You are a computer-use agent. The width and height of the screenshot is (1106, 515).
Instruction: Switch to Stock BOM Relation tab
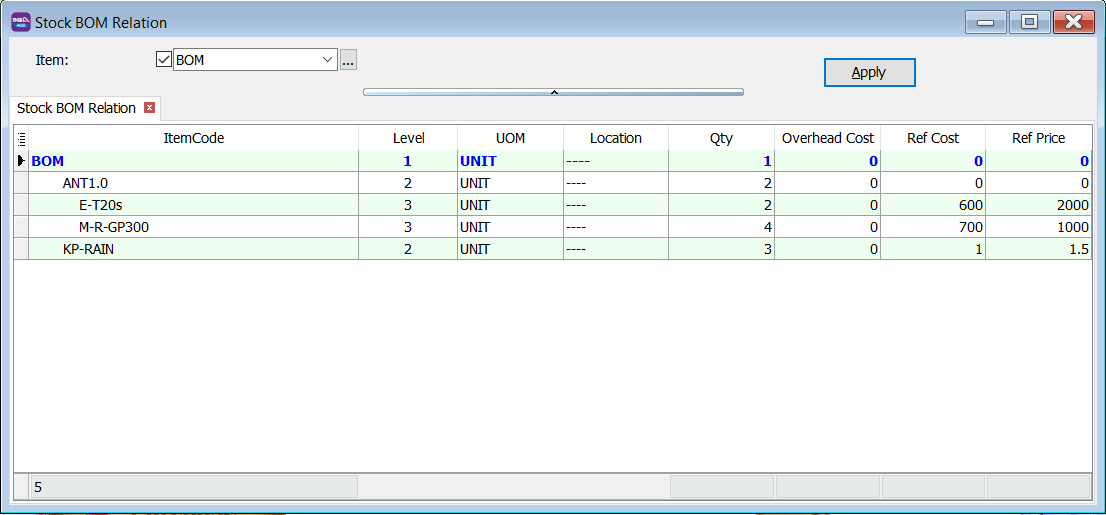(76, 108)
